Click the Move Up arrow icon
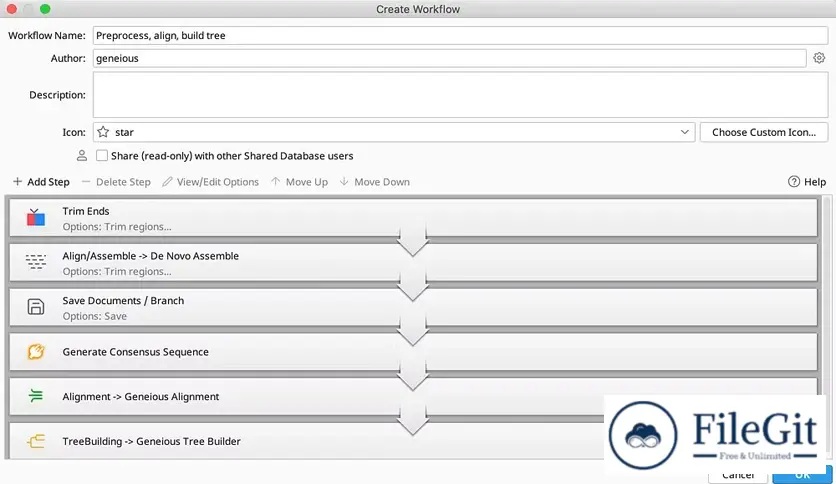Viewport: 836px width, 484px height. click(x=275, y=181)
